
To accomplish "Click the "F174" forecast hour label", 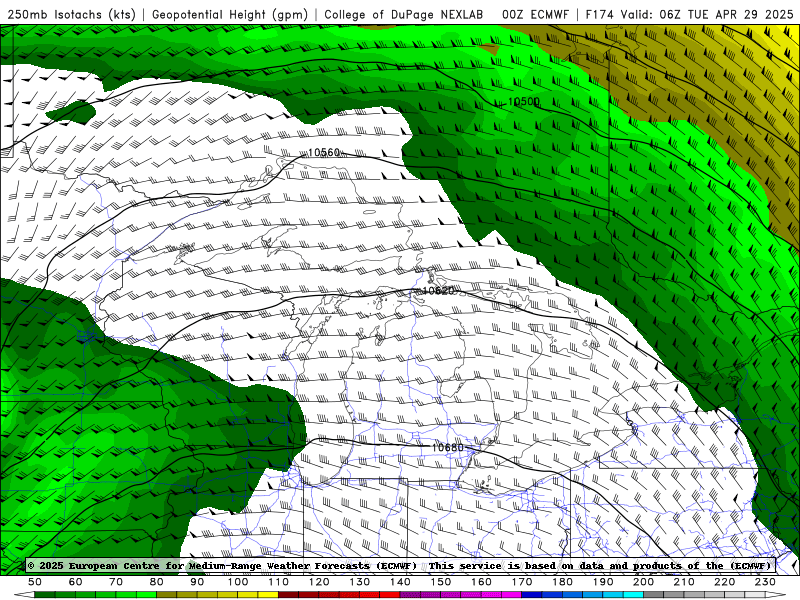I will point(601,15).
